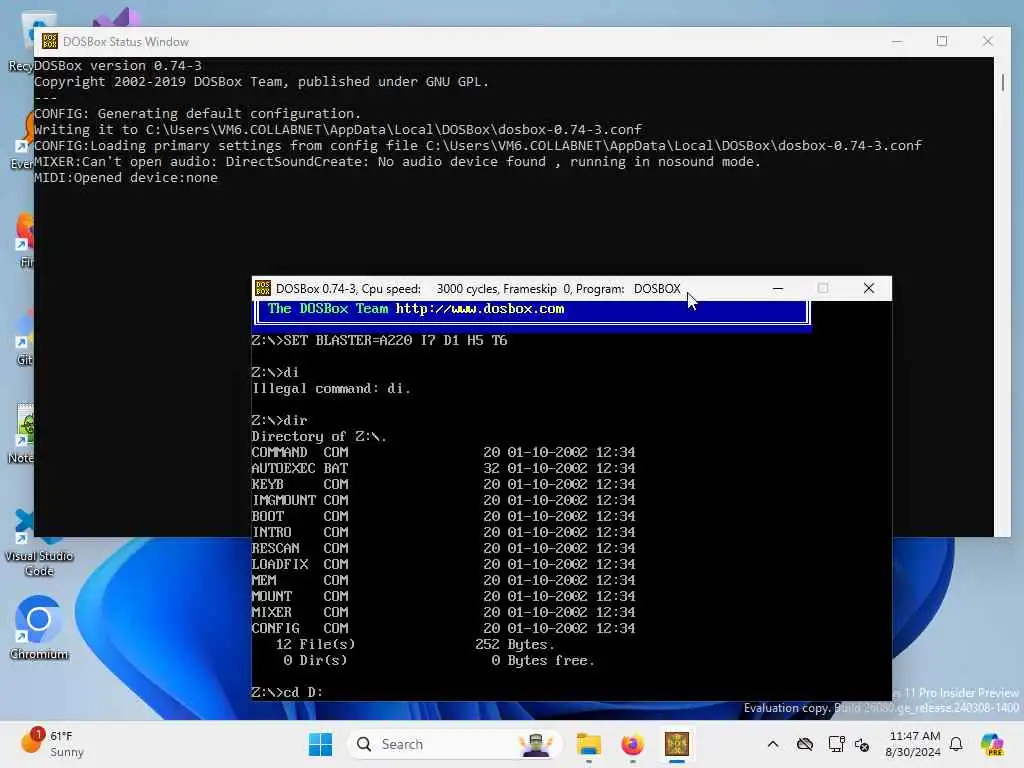Viewport: 1024px width, 768px height.
Task: Click the 'DOSBox version 0.74-3' line
Action: (118, 65)
